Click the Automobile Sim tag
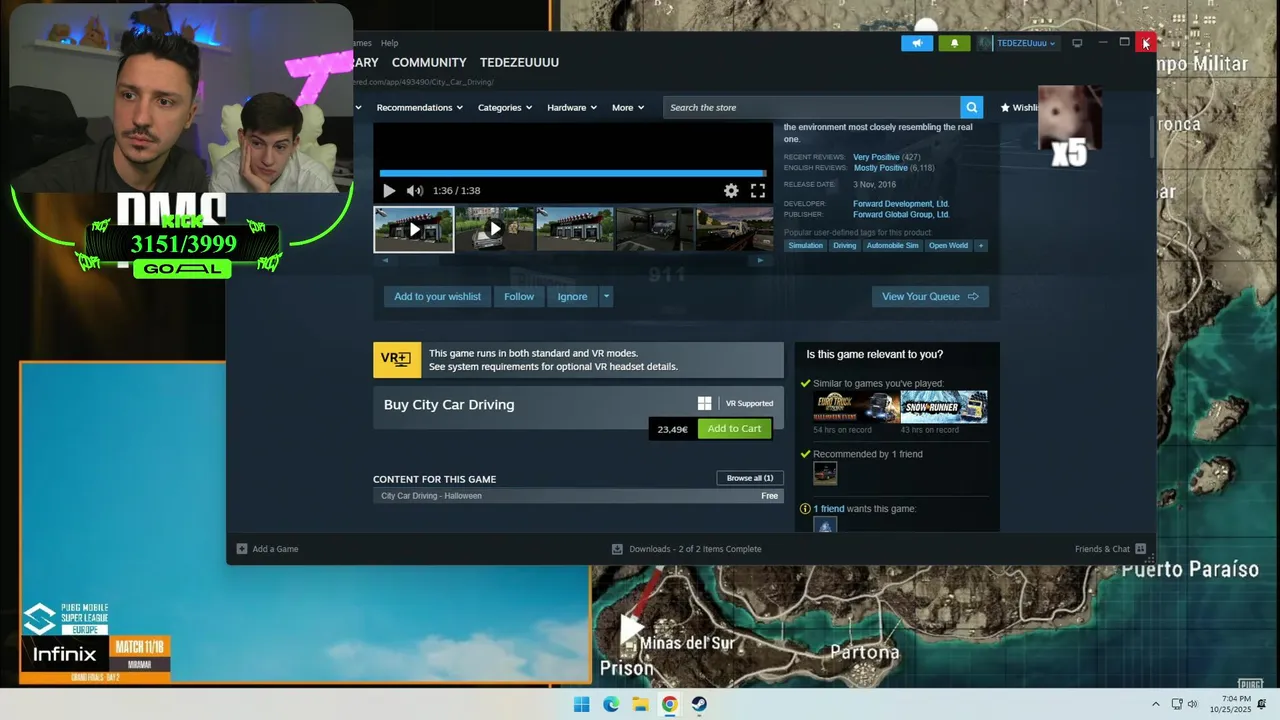 (x=892, y=245)
